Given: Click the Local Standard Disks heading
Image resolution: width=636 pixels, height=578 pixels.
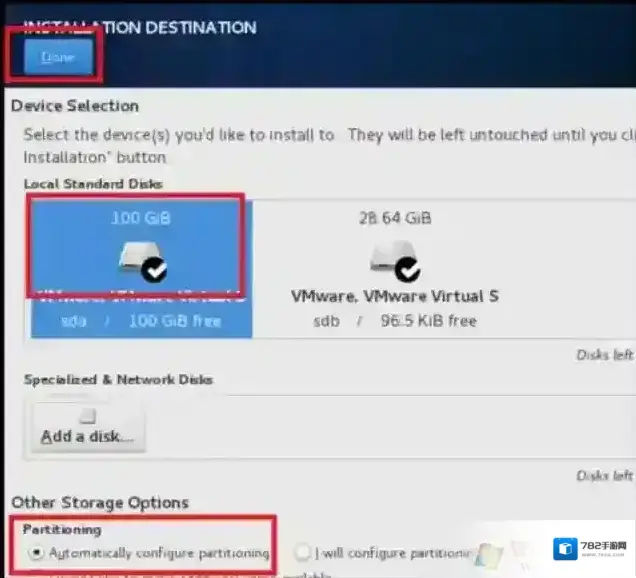Looking at the screenshot, I should pos(93,184).
